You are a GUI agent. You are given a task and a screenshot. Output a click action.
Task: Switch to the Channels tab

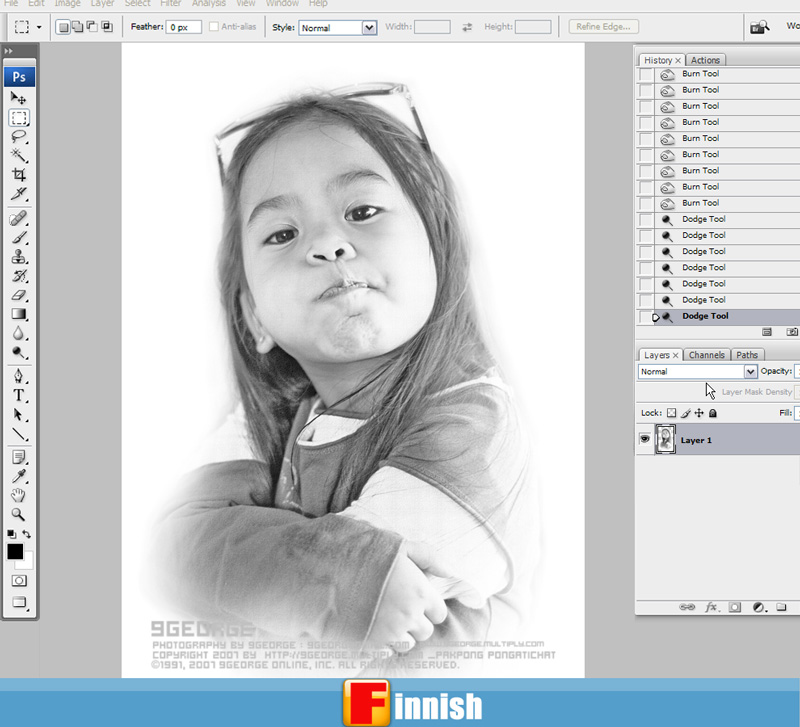[x=707, y=355]
